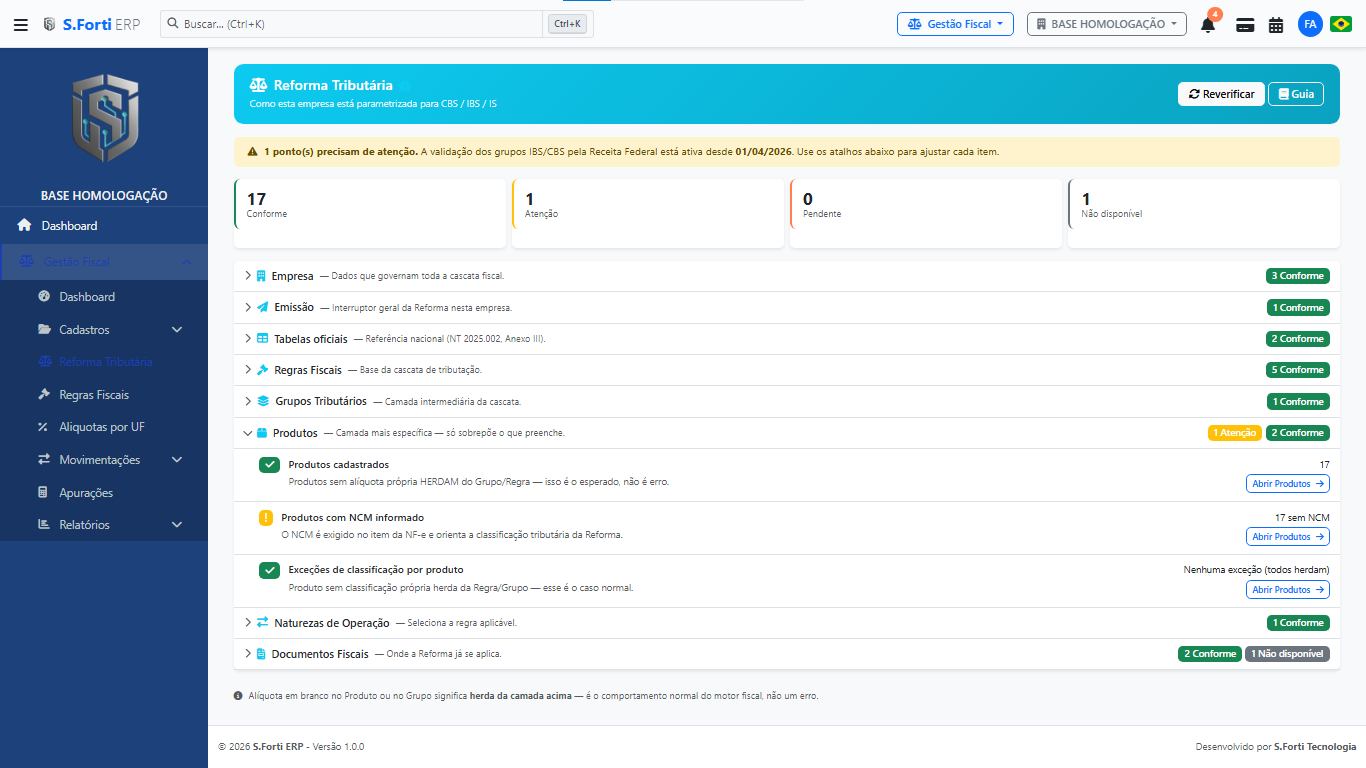
Task: Click the credit card icon in header
Action: pos(1245,25)
